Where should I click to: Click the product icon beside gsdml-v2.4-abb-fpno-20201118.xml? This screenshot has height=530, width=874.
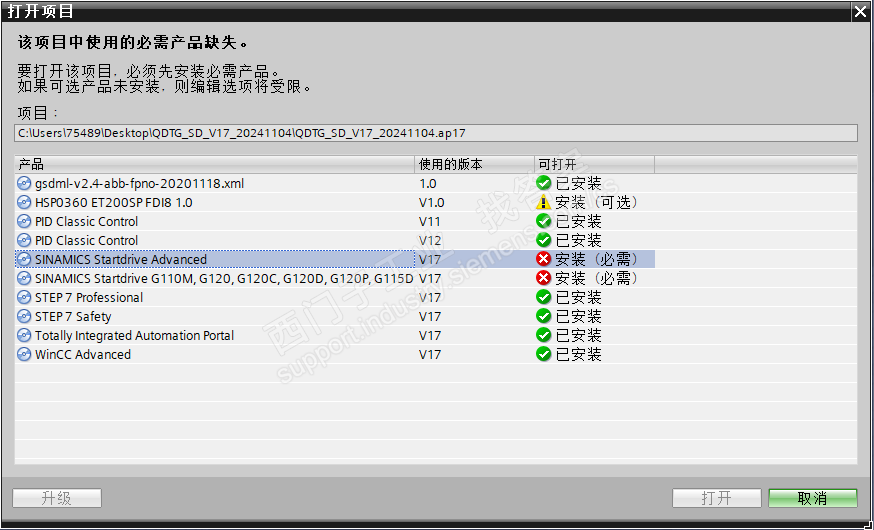click(24, 183)
